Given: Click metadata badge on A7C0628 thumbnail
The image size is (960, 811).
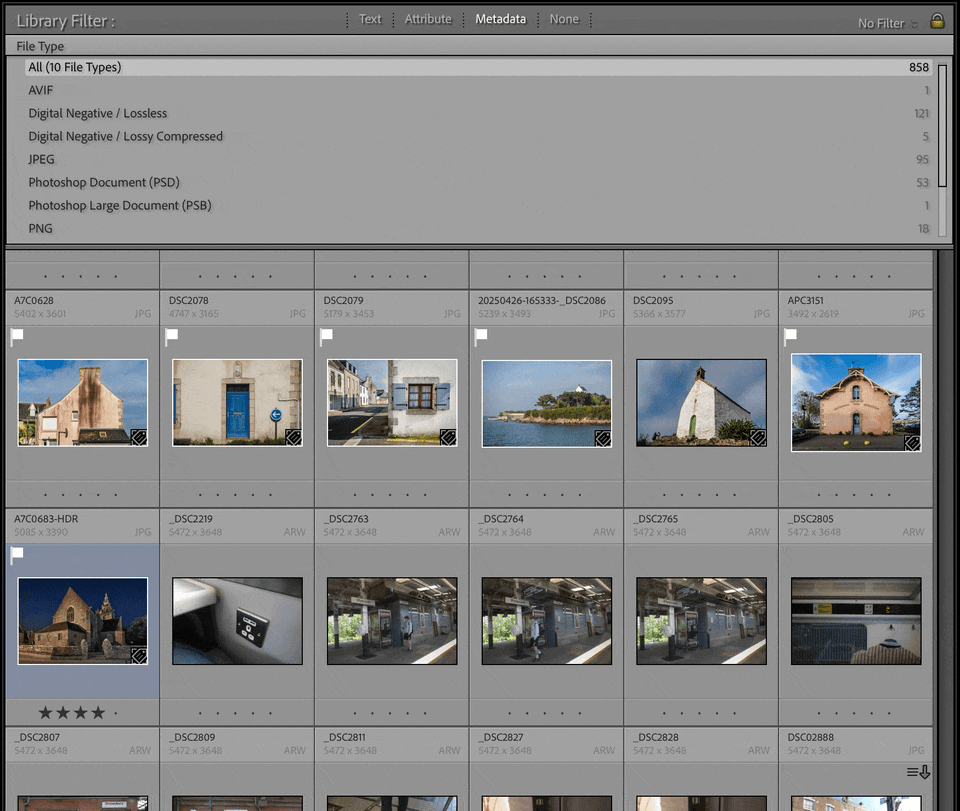Looking at the screenshot, I should [x=139, y=437].
